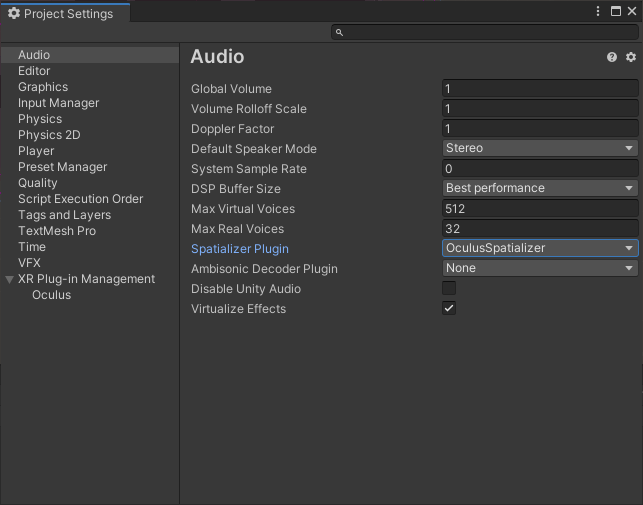The height and width of the screenshot is (505, 643).
Task: Open the Quality settings category
Action: pyautogui.click(x=38, y=183)
